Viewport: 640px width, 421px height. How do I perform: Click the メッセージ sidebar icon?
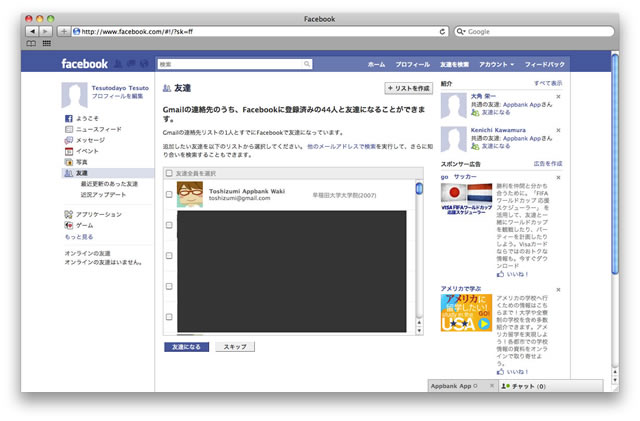pos(69,140)
